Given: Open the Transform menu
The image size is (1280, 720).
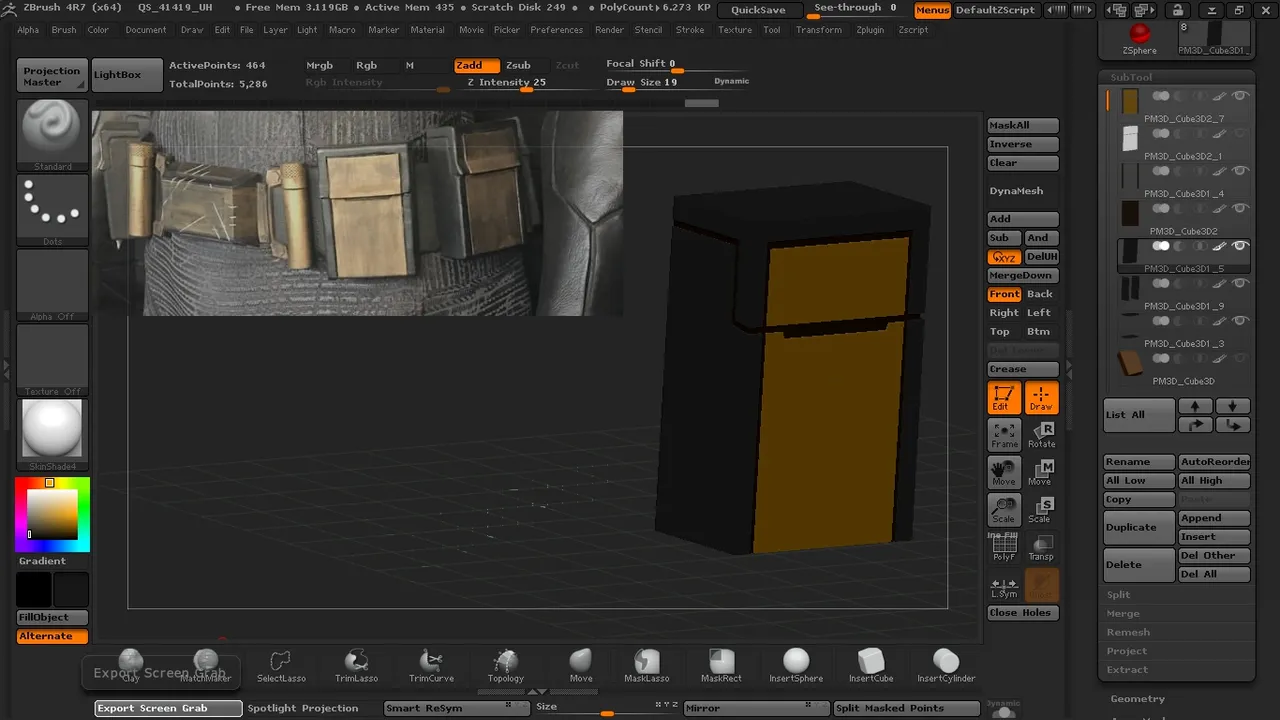Looking at the screenshot, I should pos(819,30).
